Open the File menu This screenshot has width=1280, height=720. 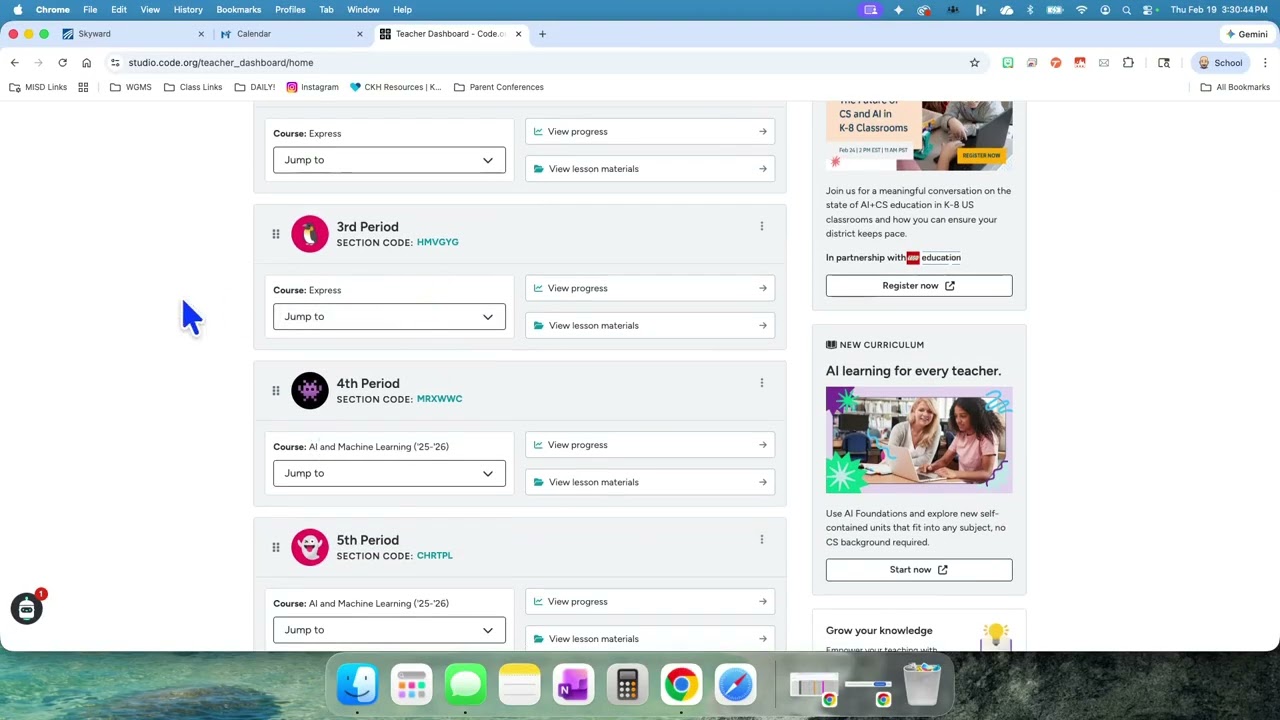click(x=90, y=10)
